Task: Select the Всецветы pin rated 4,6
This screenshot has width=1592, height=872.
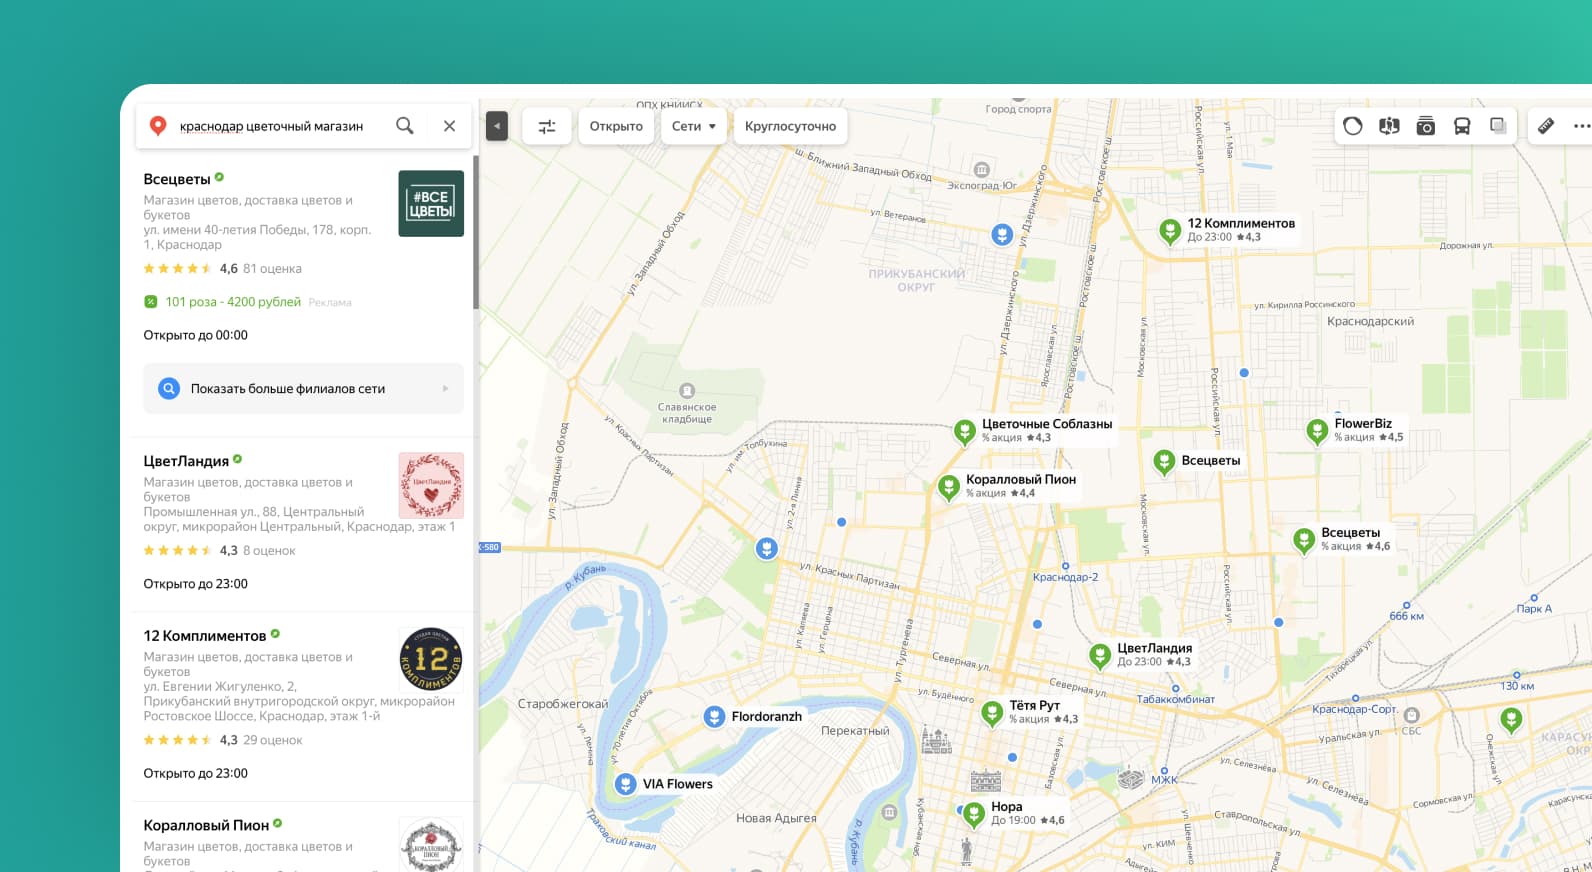Action: tap(1304, 541)
